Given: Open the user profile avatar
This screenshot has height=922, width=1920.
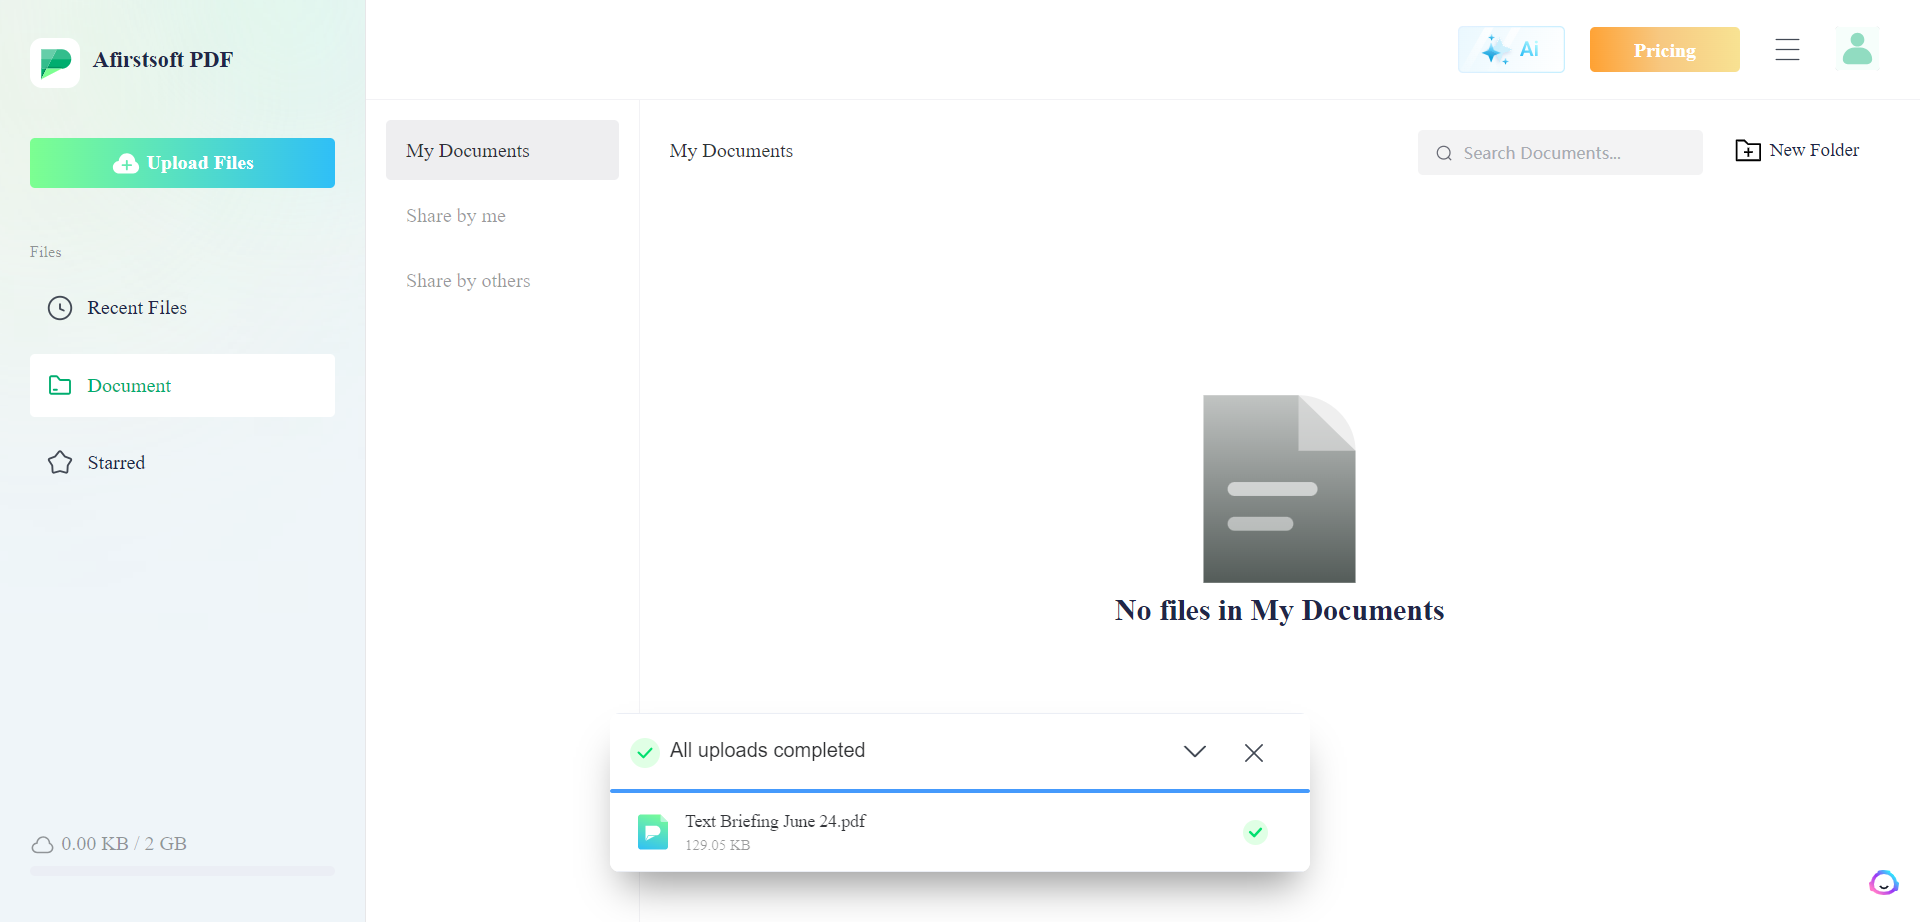Looking at the screenshot, I should [1857, 49].
